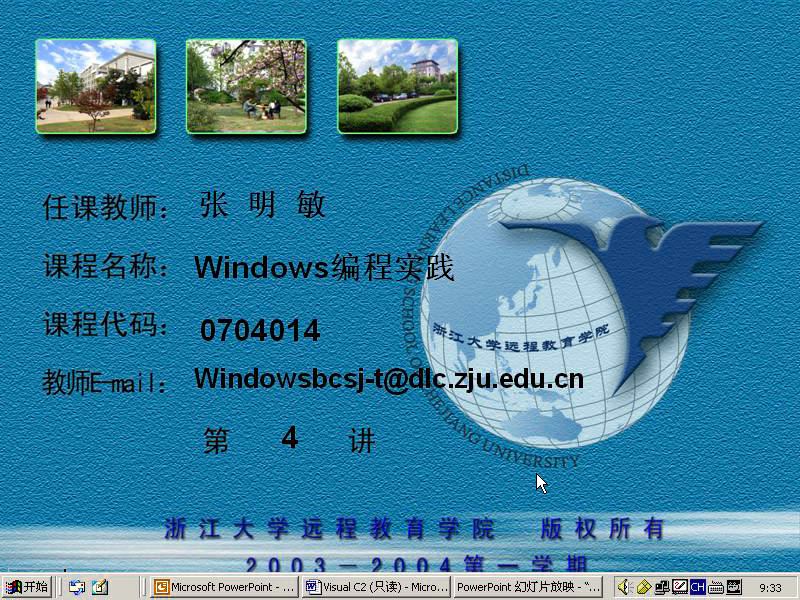800x600 pixels.
Task: Click the red-edged pen pad tray icon
Action: pos(680,587)
